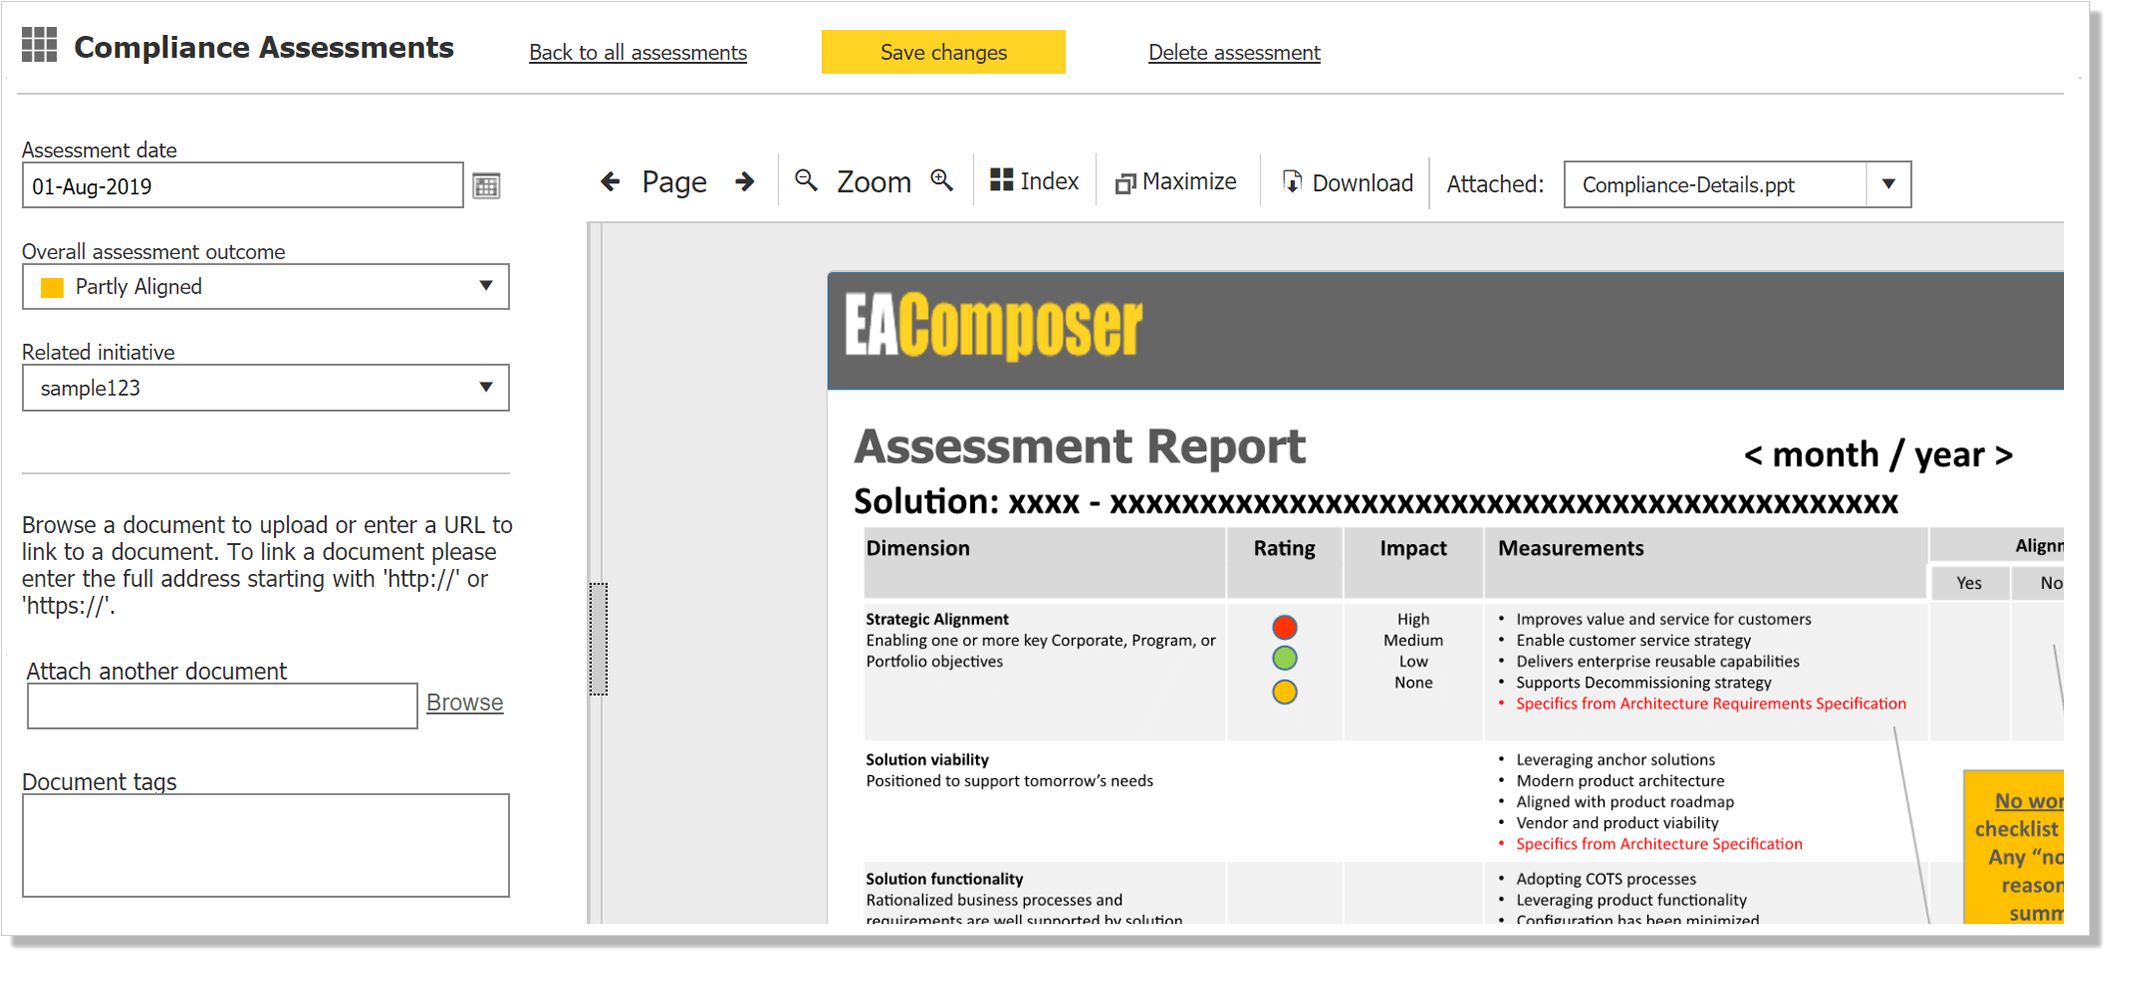Go to previous page with left arrow
The height and width of the screenshot is (1000, 2140).
610,181
